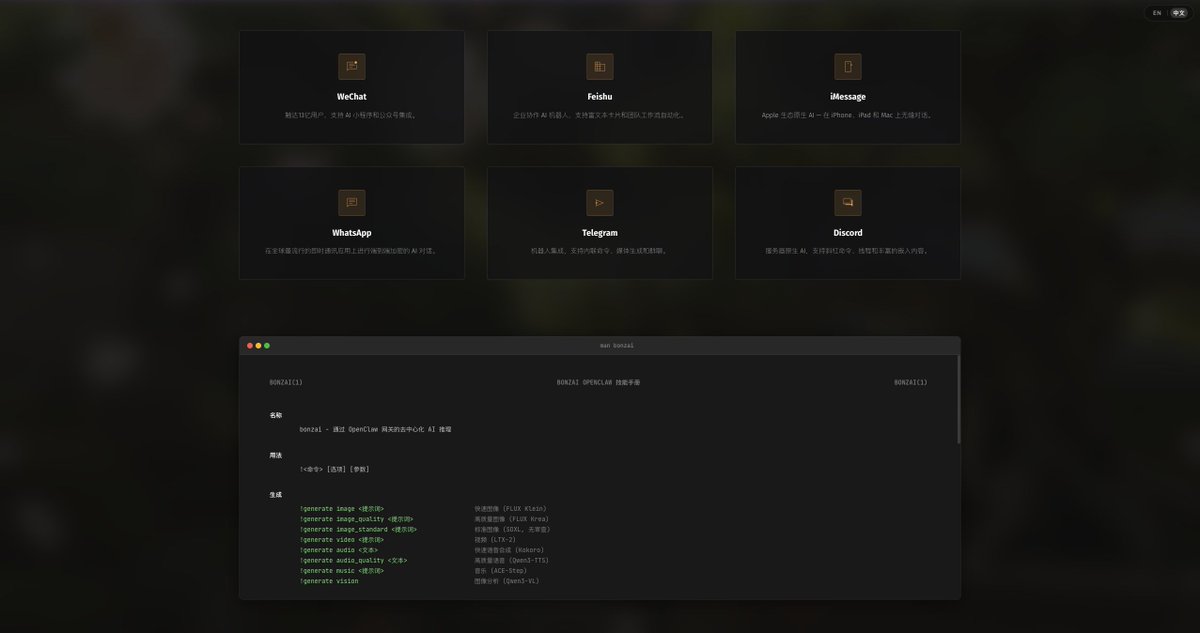Click the WeChat card icon
Screen dimensions: 1200x633
[x=352, y=66]
